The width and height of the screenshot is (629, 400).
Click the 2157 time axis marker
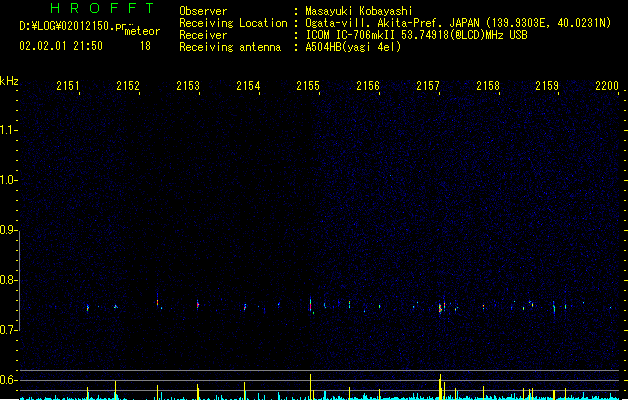[x=428, y=85]
